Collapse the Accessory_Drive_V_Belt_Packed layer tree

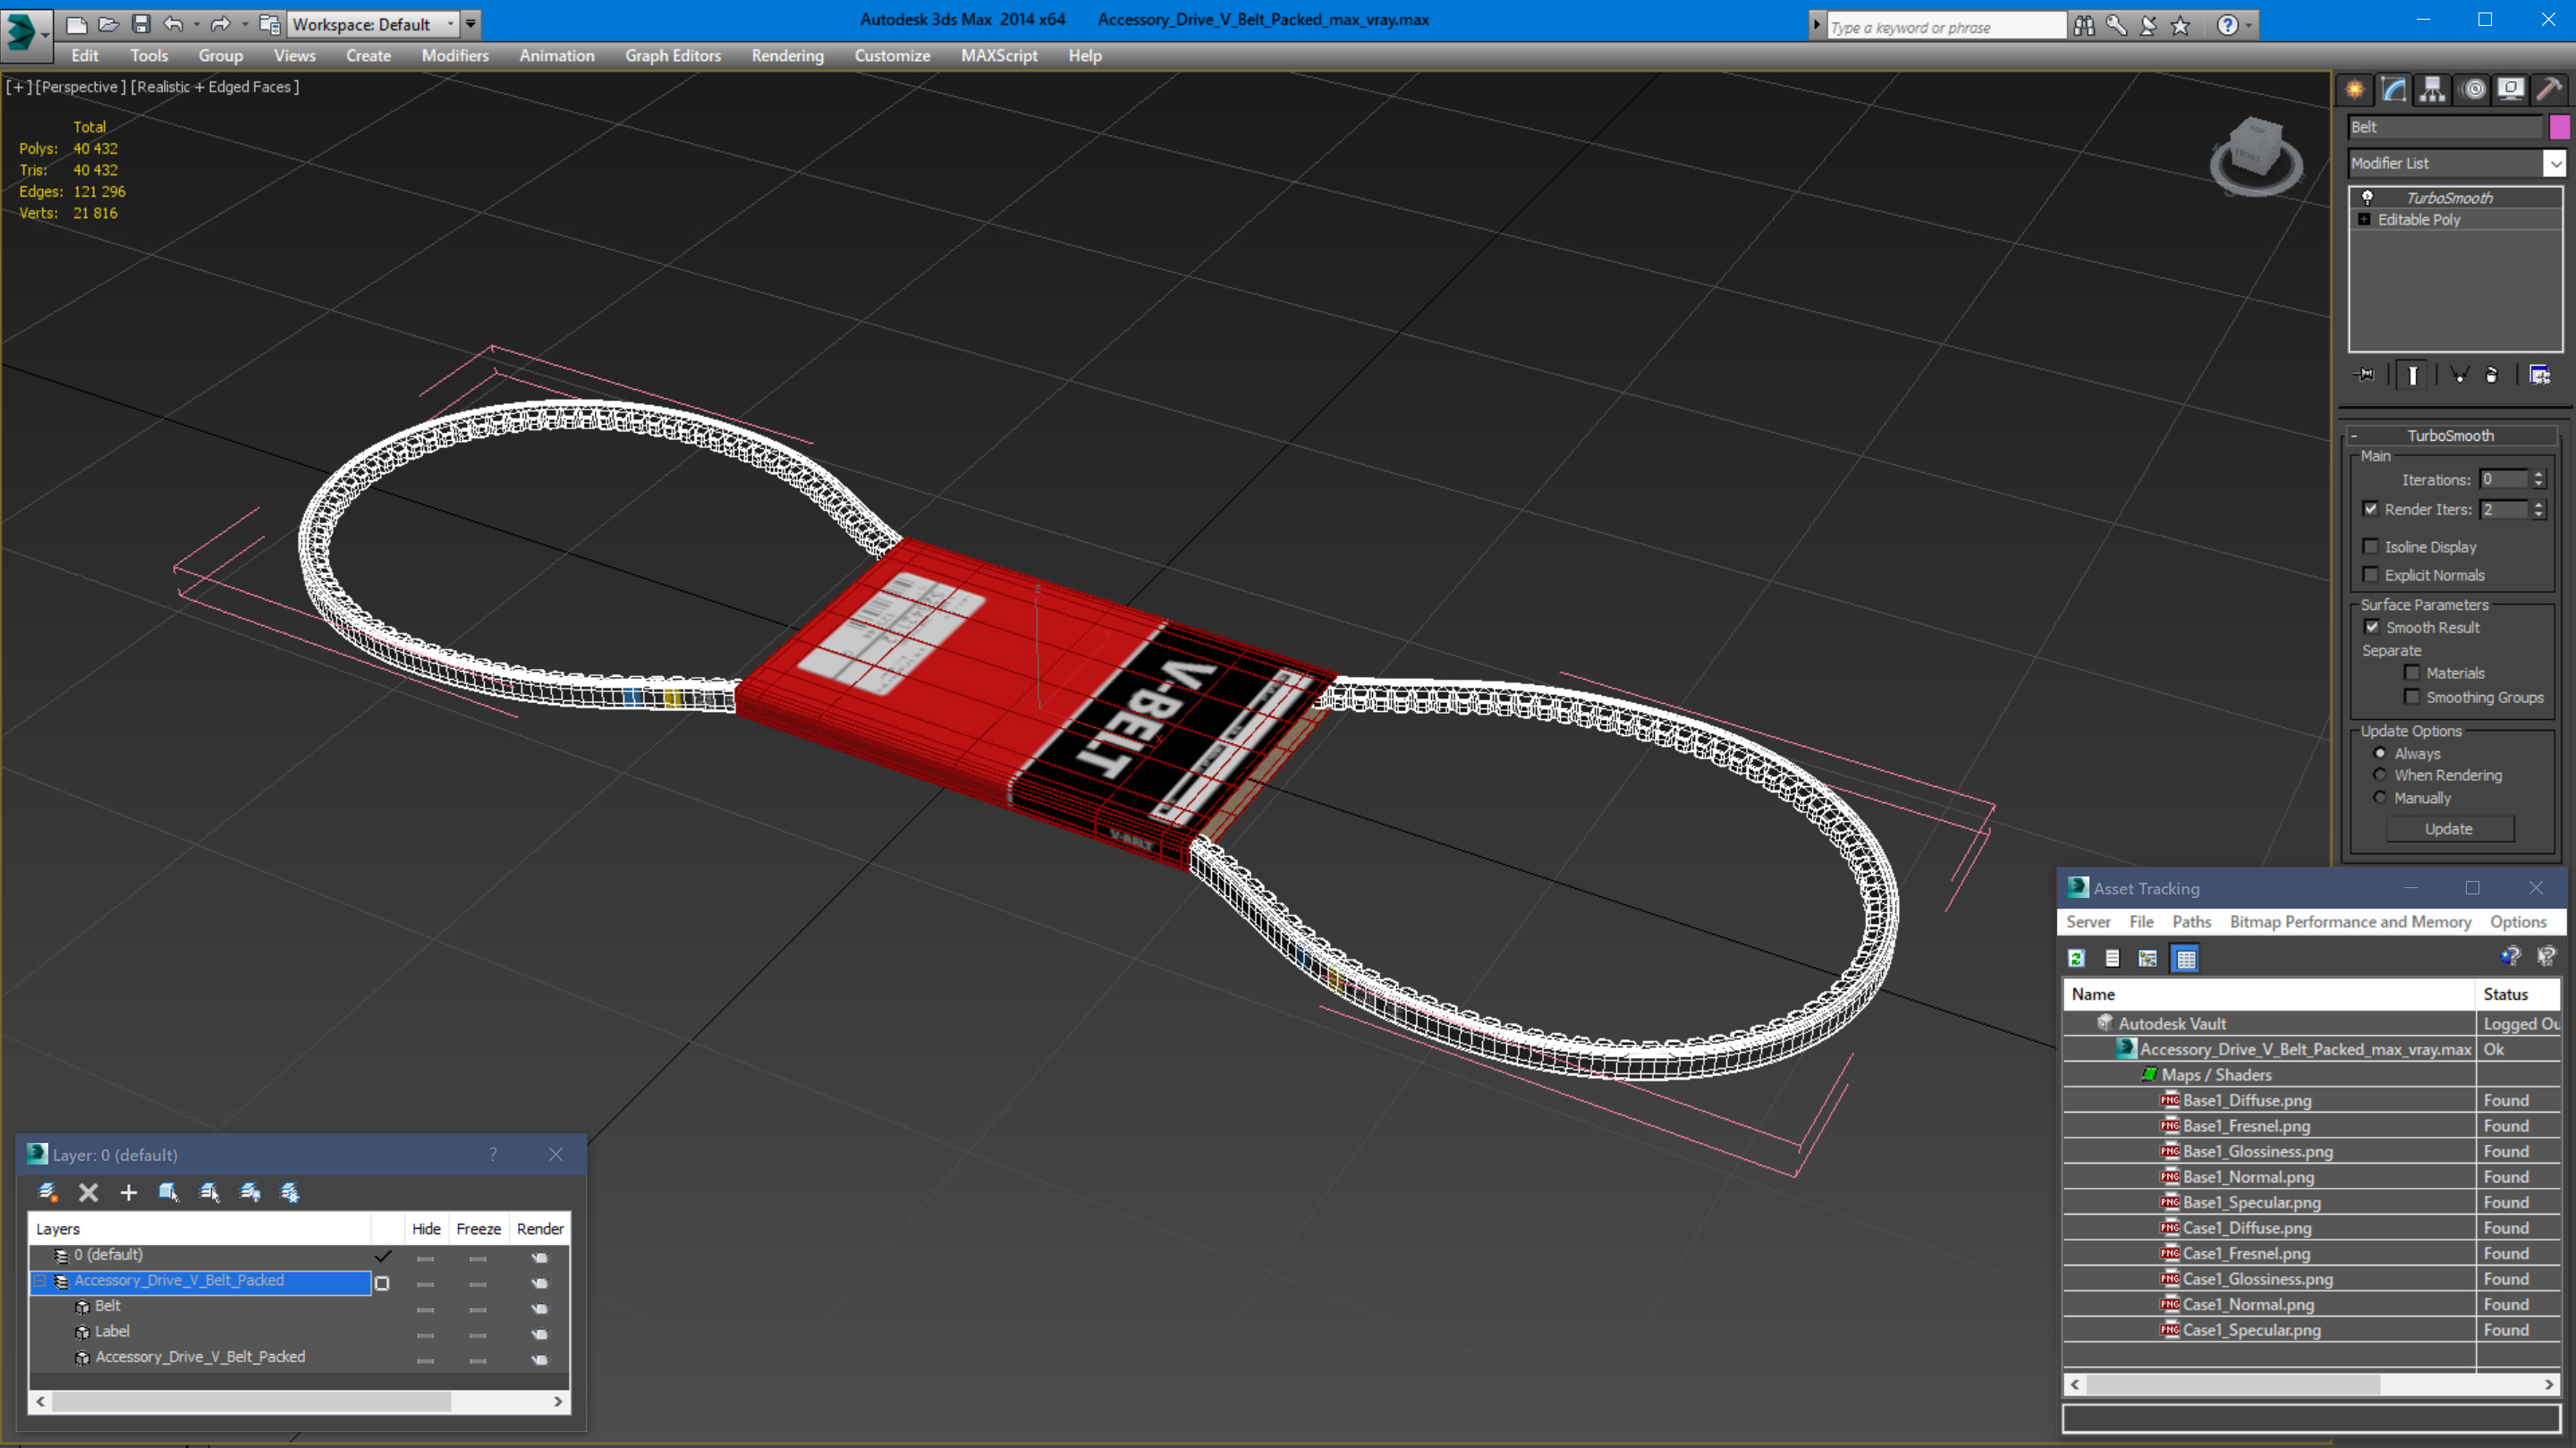(40, 1281)
